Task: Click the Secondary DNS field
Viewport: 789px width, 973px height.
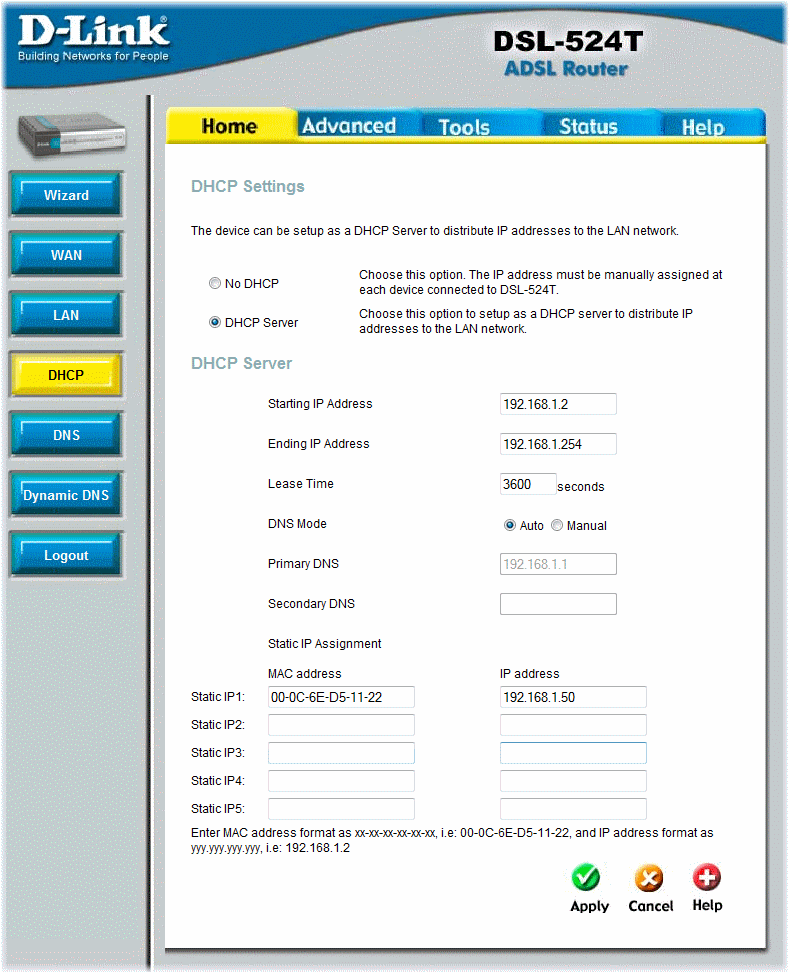Action: [x=558, y=604]
